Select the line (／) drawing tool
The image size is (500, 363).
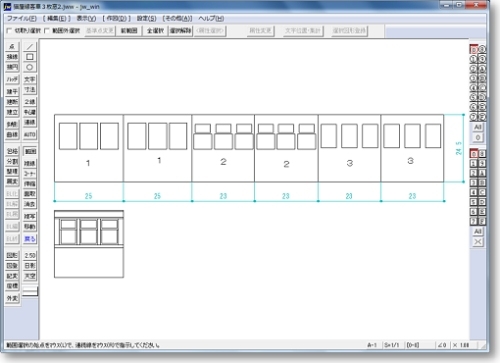(30, 46)
